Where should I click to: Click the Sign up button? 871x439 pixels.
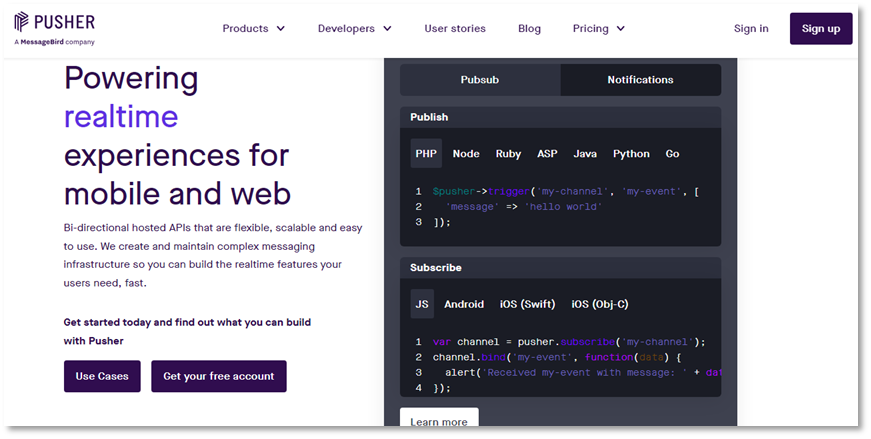click(x=821, y=29)
